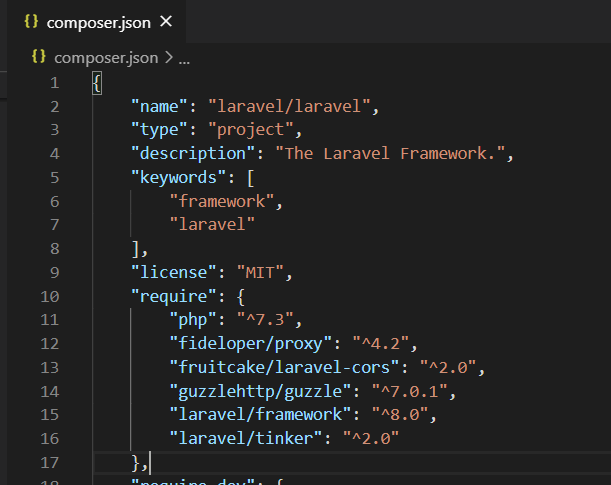Click the "^8.0" version value
611x485 pixels.
point(400,415)
